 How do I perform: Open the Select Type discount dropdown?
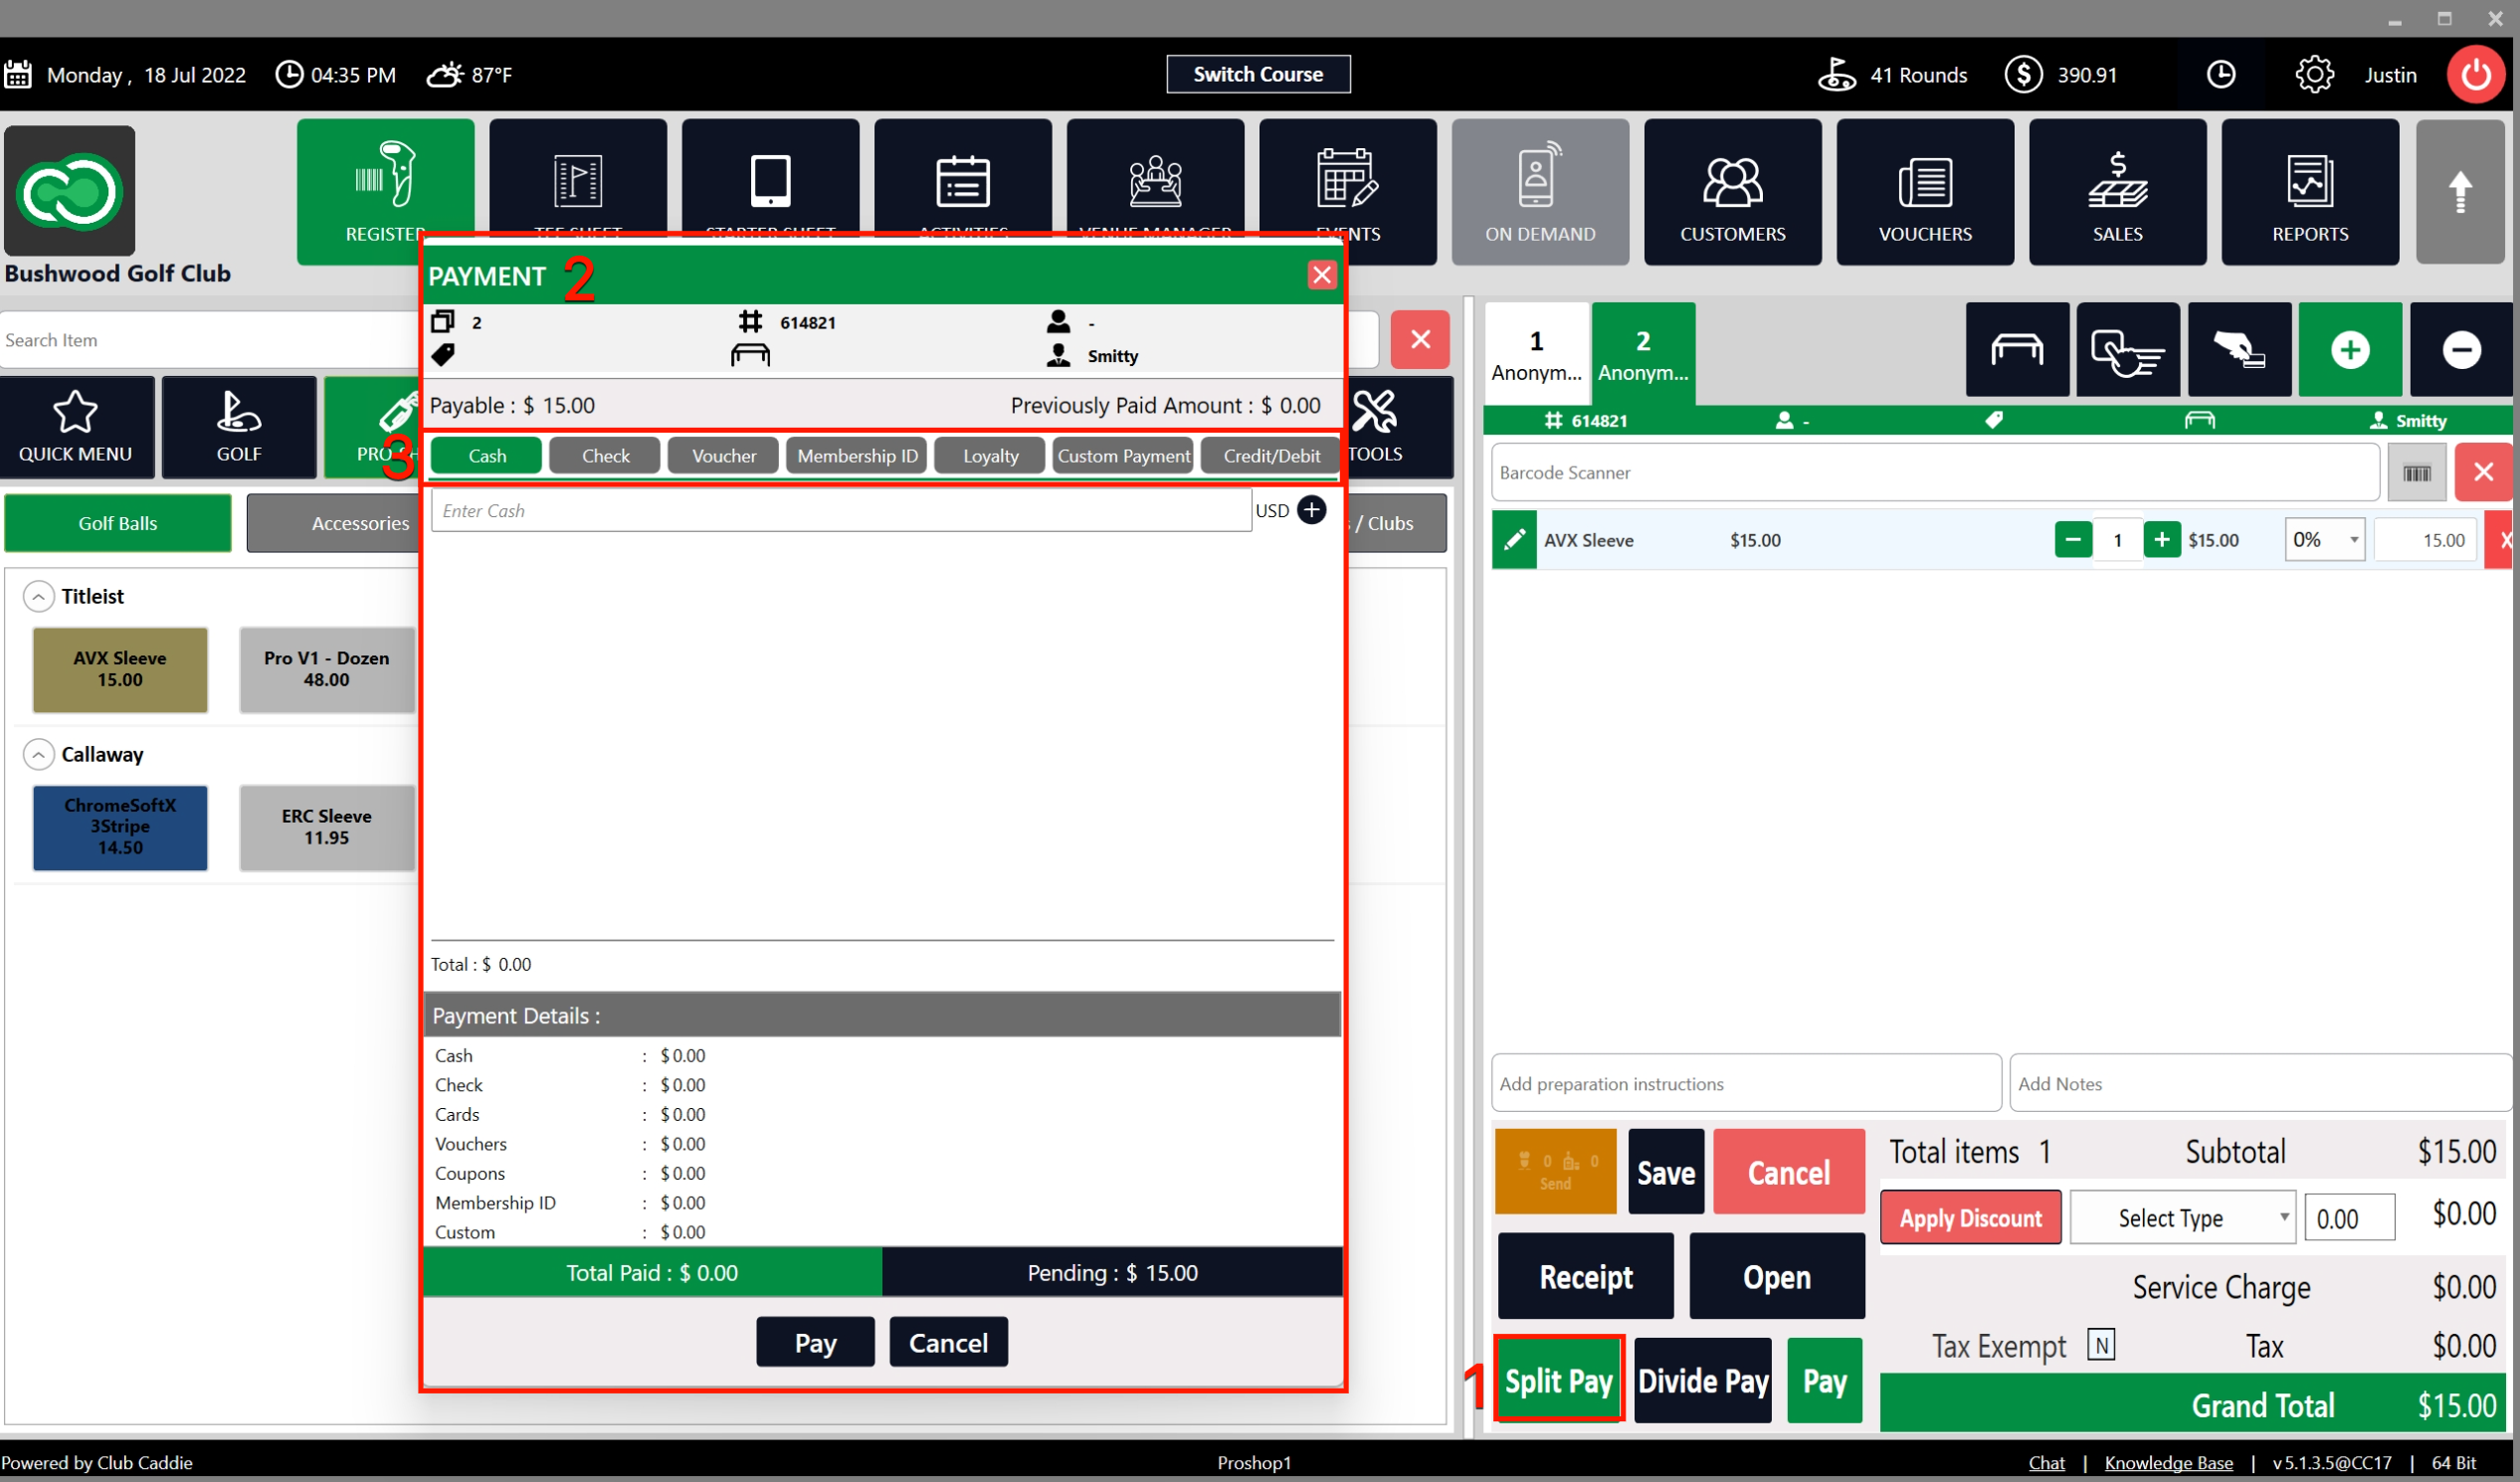[x=2182, y=1218]
